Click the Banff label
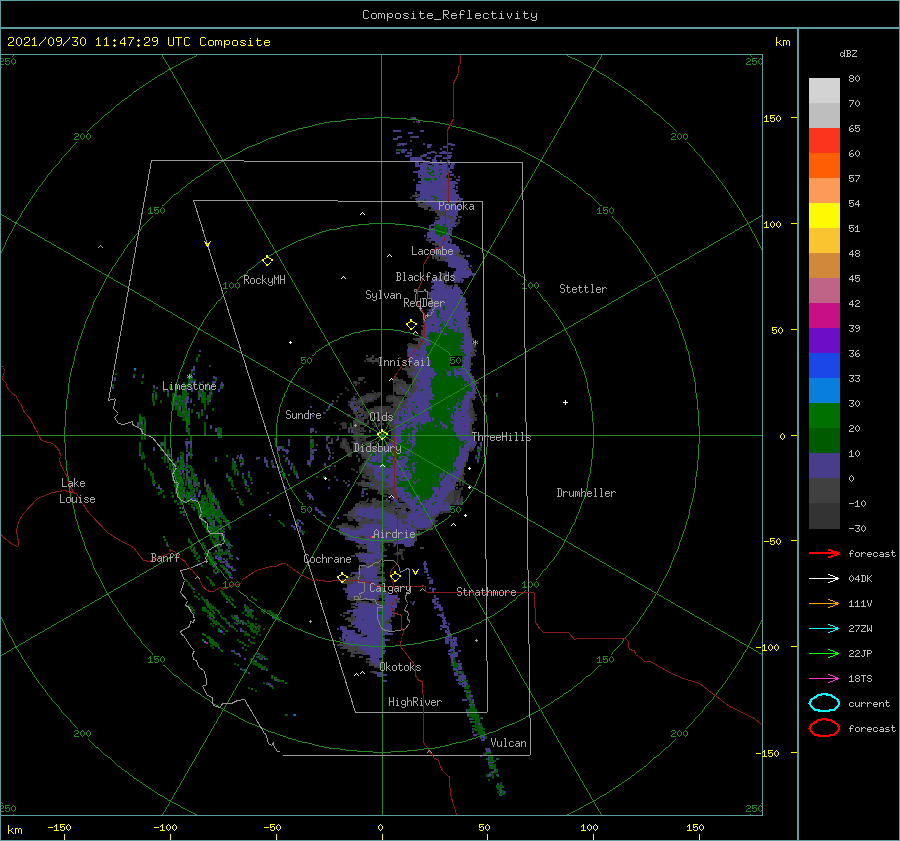 pyautogui.click(x=165, y=557)
